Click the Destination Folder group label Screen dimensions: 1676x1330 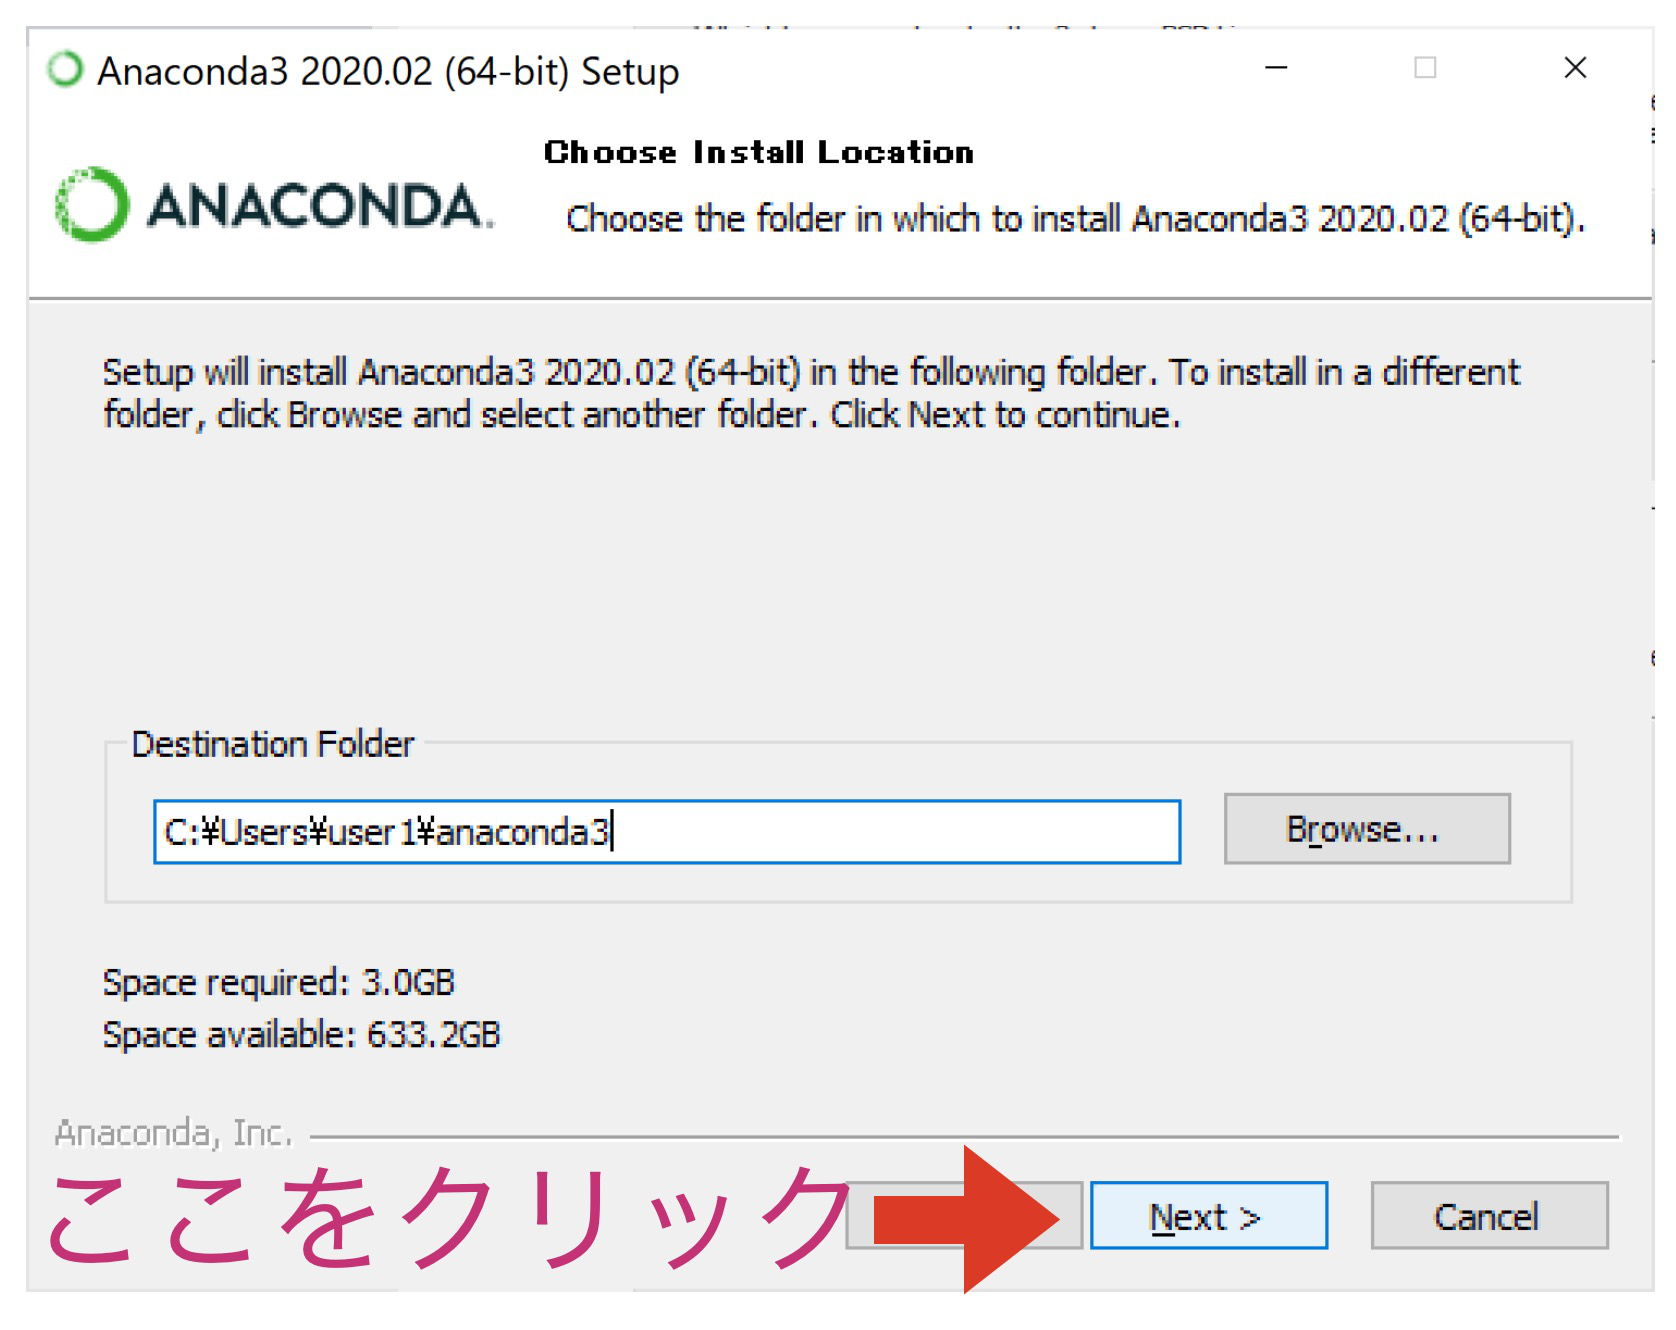click(273, 743)
